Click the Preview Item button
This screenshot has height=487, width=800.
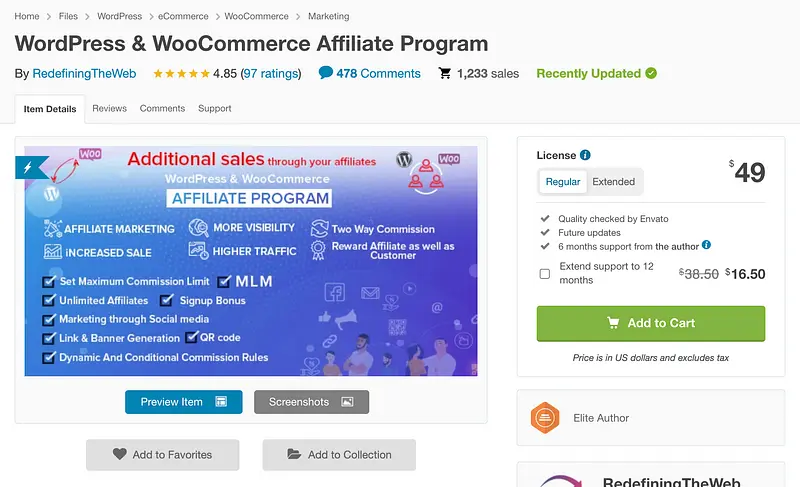[x=183, y=402]
